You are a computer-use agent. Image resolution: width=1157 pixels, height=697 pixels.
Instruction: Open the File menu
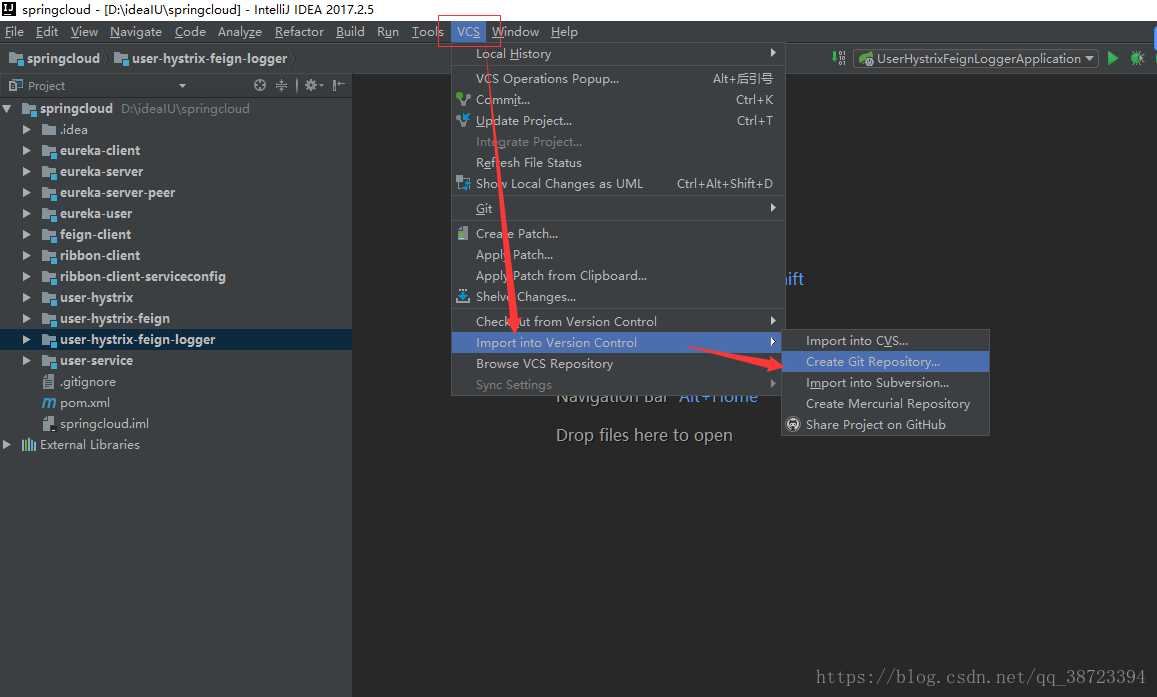point(14,32)
